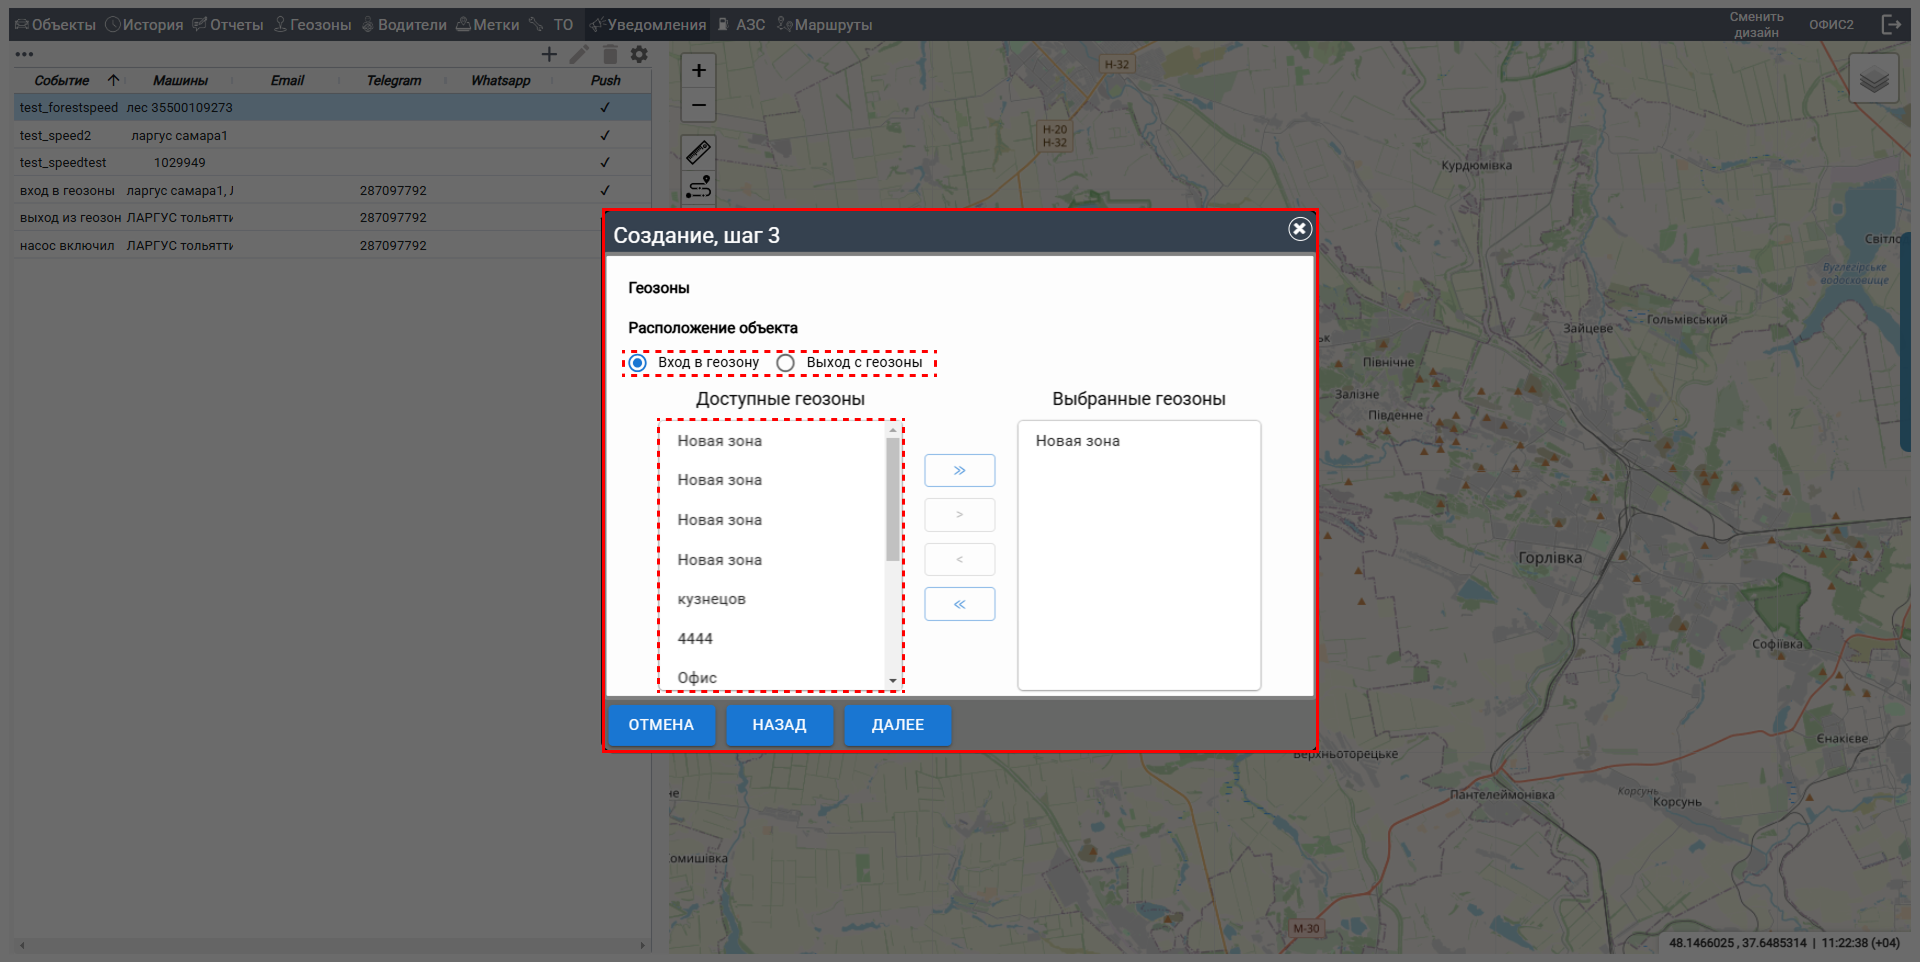Toggle Push checkmark for test_speed2 row

[x=605, y=135]
